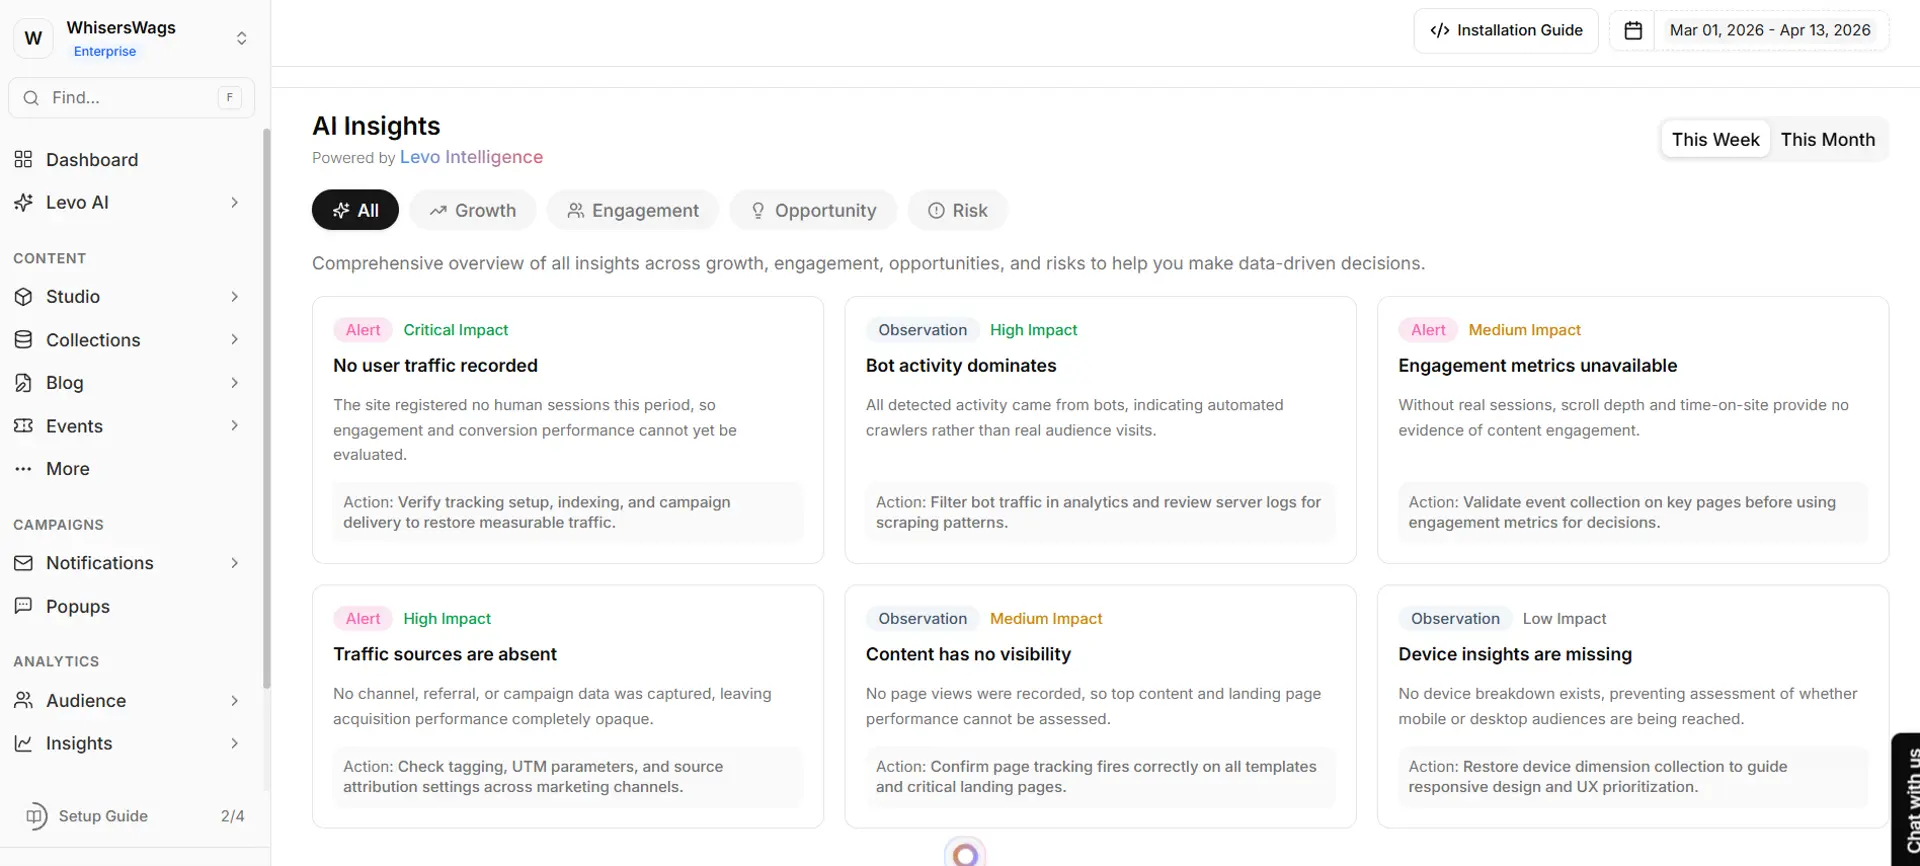This screenshot has width=1920, height=866.
Task: Click the Notifications envelope icon
Action: point(23,564)
